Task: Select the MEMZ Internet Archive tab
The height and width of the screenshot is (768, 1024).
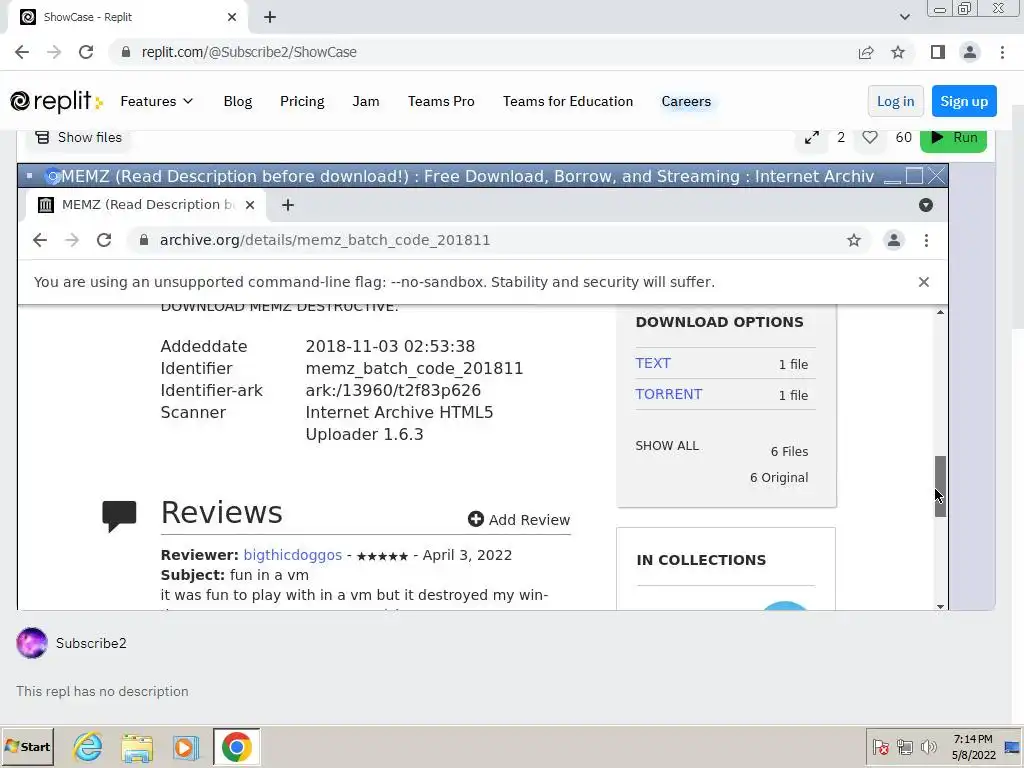Action: (147, 205)
